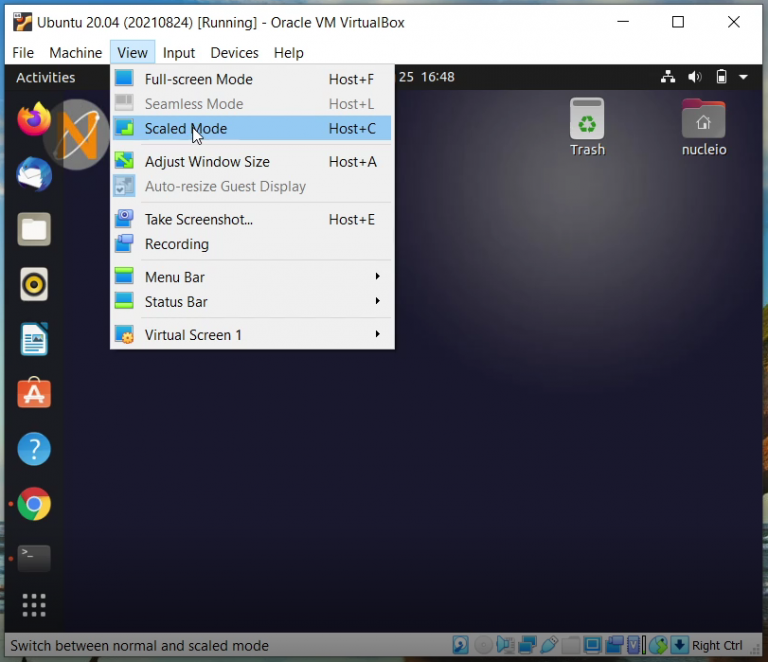Toggle Recording in the View menu
The height and width of the screenshot is (662, 768).
[x=177, y=244]
